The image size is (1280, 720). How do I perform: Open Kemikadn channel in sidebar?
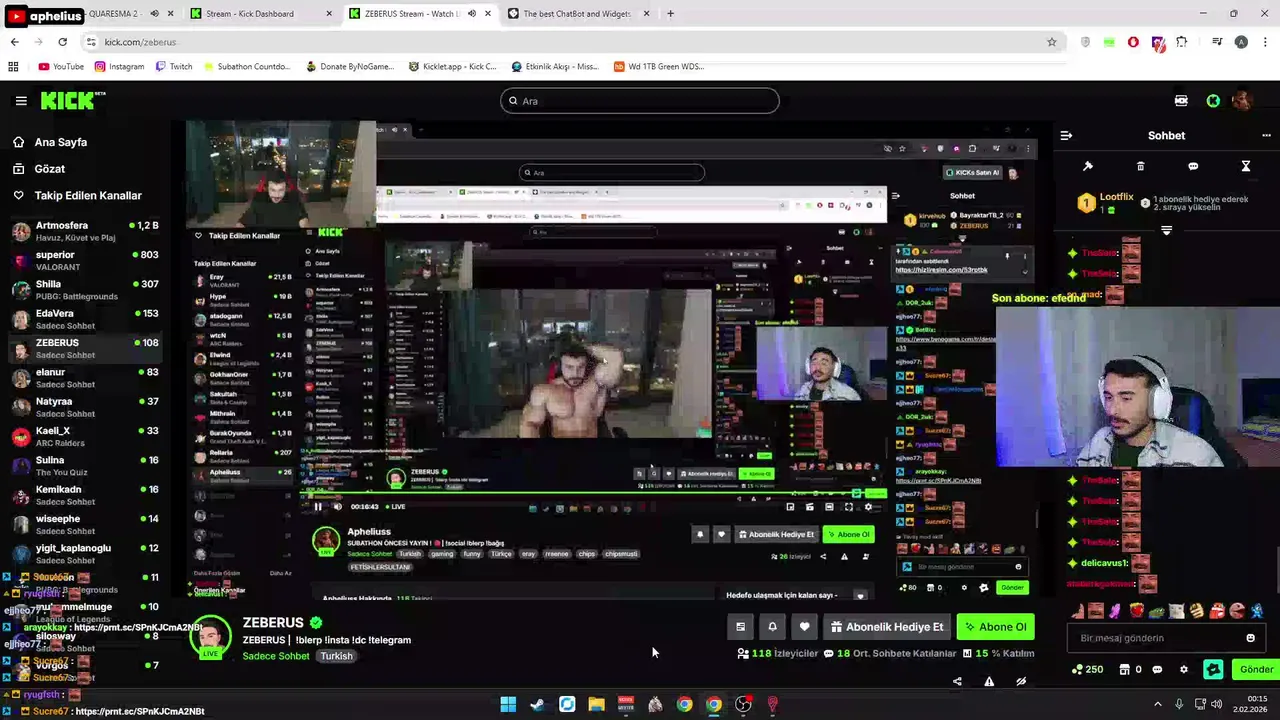[85, 495]
